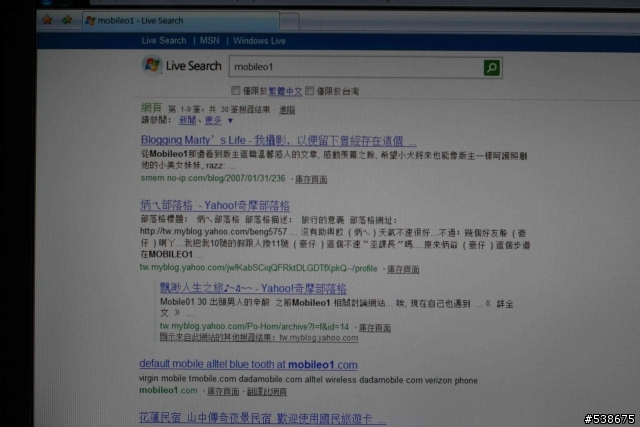
Task: Open Windows Live in top navigation
Action: pyautogui.click(x=259, y=41)
